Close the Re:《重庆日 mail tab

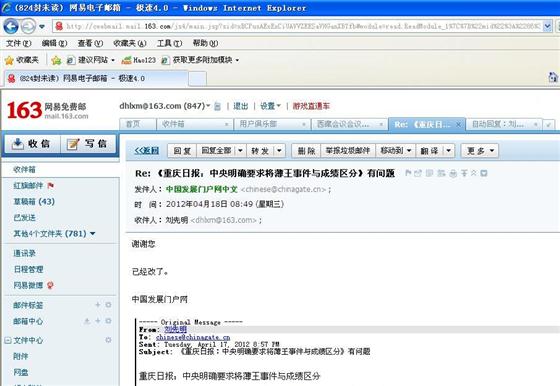tap(459, 125)
